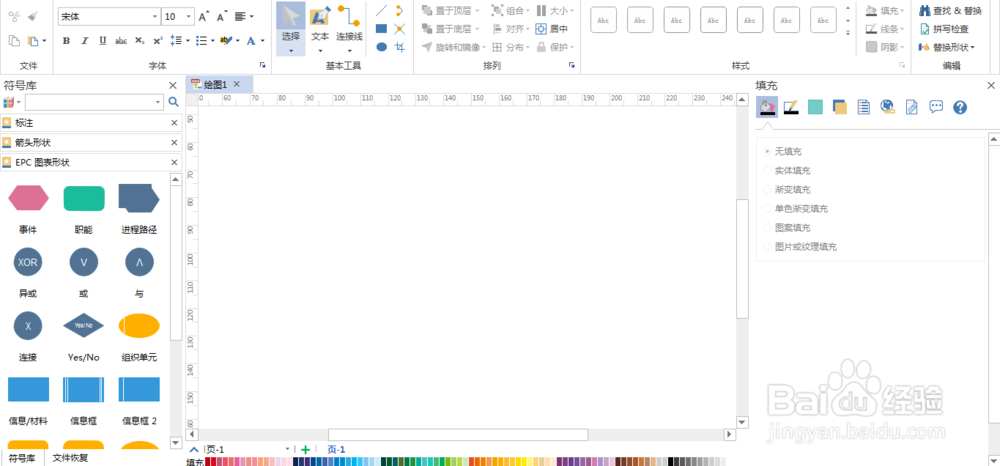Viewport: 1000px width, 466px height.
Task: Switch to the 文件恢复 tab
Action: tap(70, 458)
